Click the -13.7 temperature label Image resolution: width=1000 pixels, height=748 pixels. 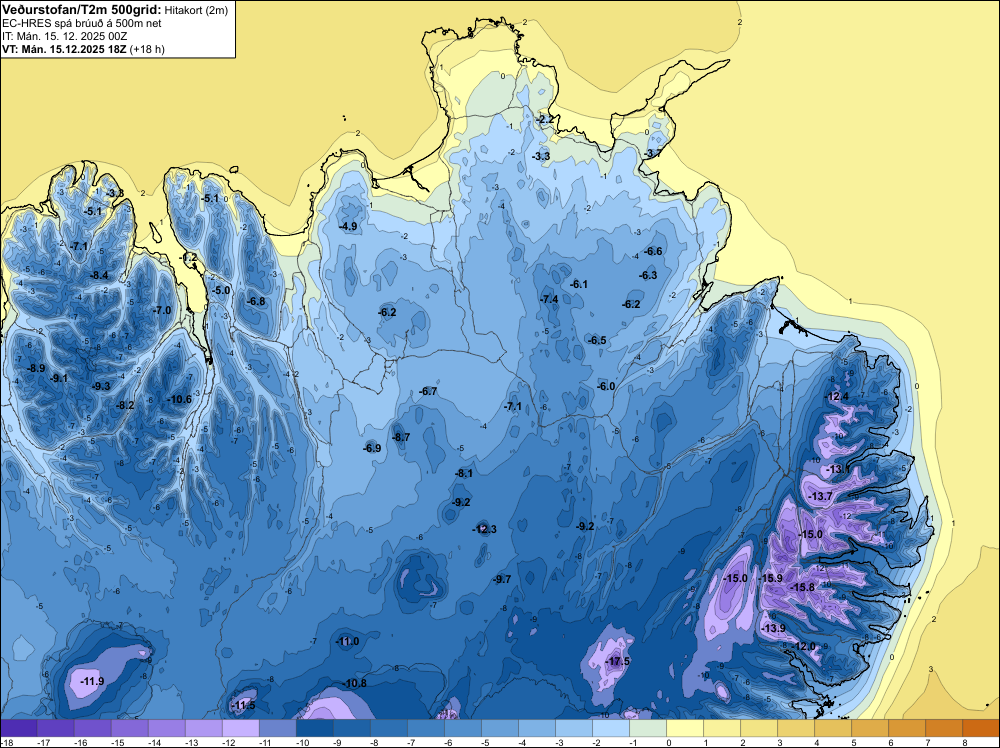pyautogui.click(x=820, y=496)
